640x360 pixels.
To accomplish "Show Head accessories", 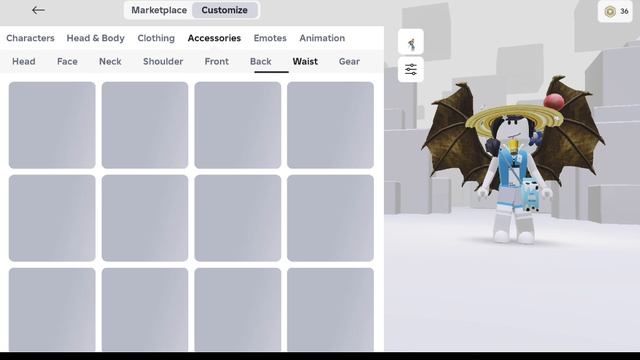I will [24, 61].
